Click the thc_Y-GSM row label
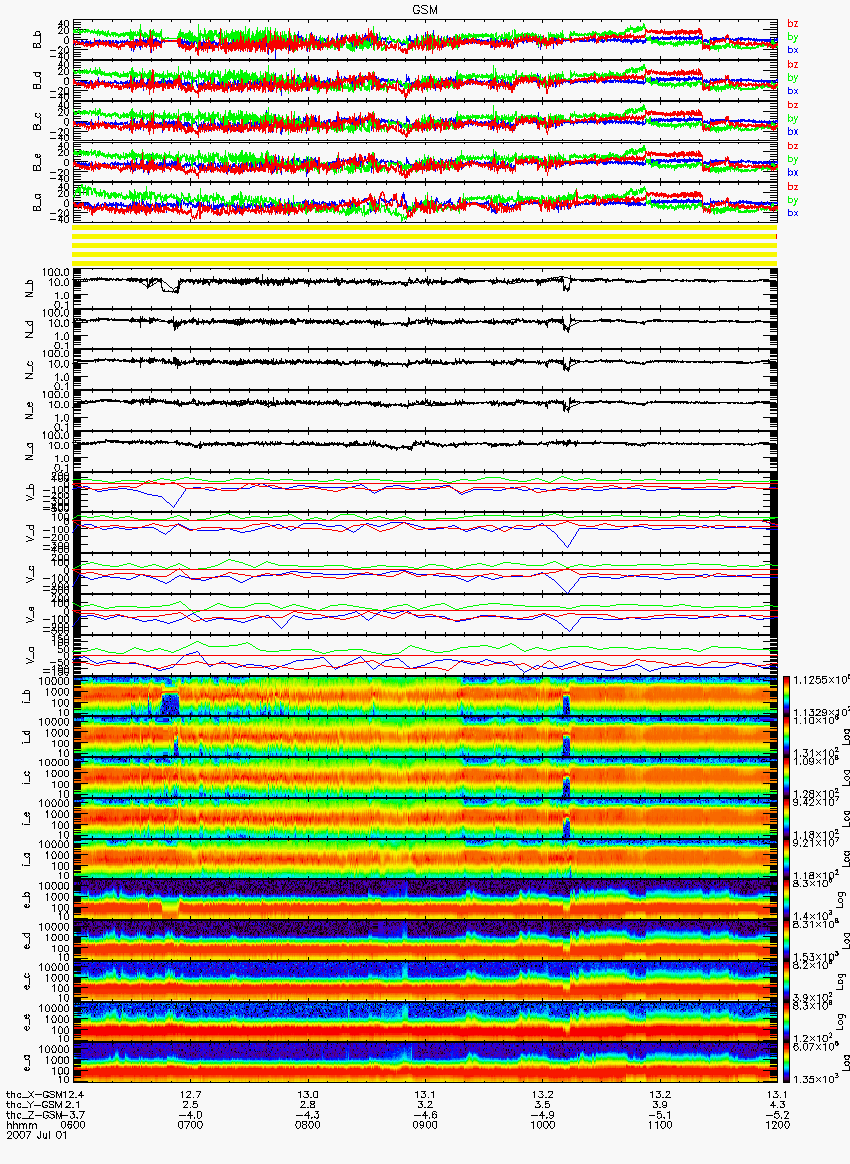The image size is (850, 1164). coord(34,1105)
